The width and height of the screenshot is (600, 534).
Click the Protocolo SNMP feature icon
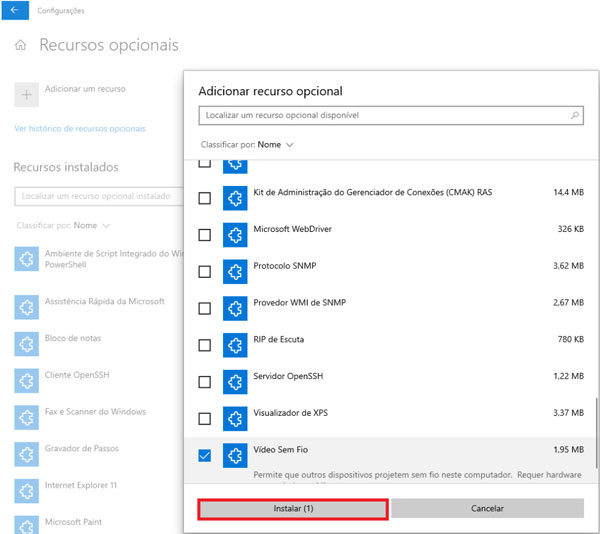pyautogui.click(x=235, y=272)
